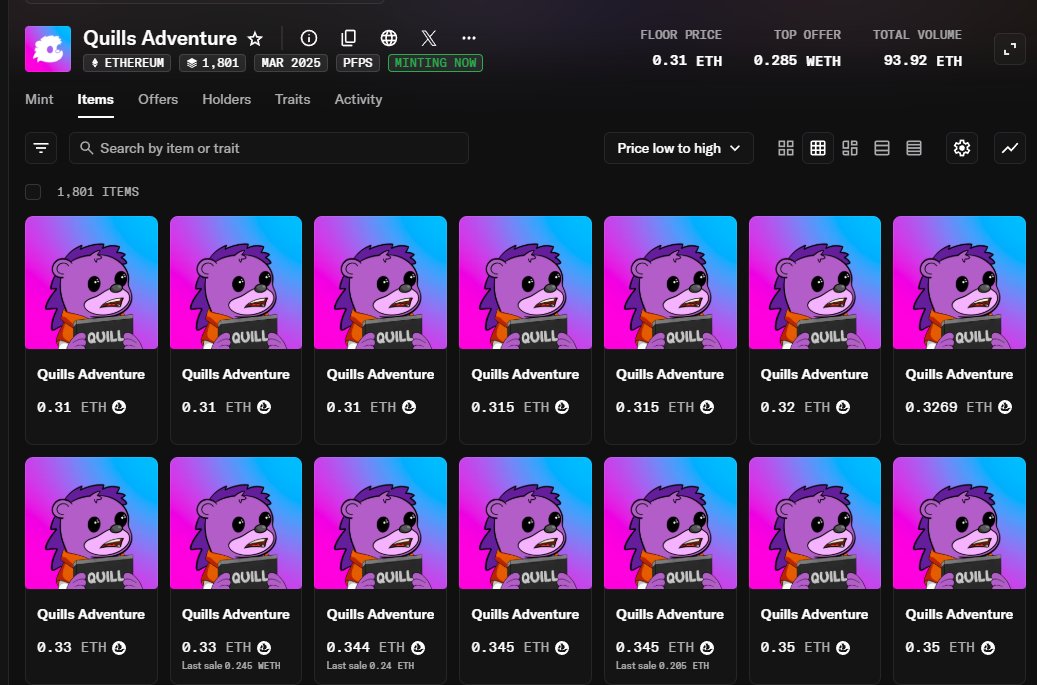This screenshot has width=1037, height=685.
Task: Switch to list view
Action: point(882,148)
